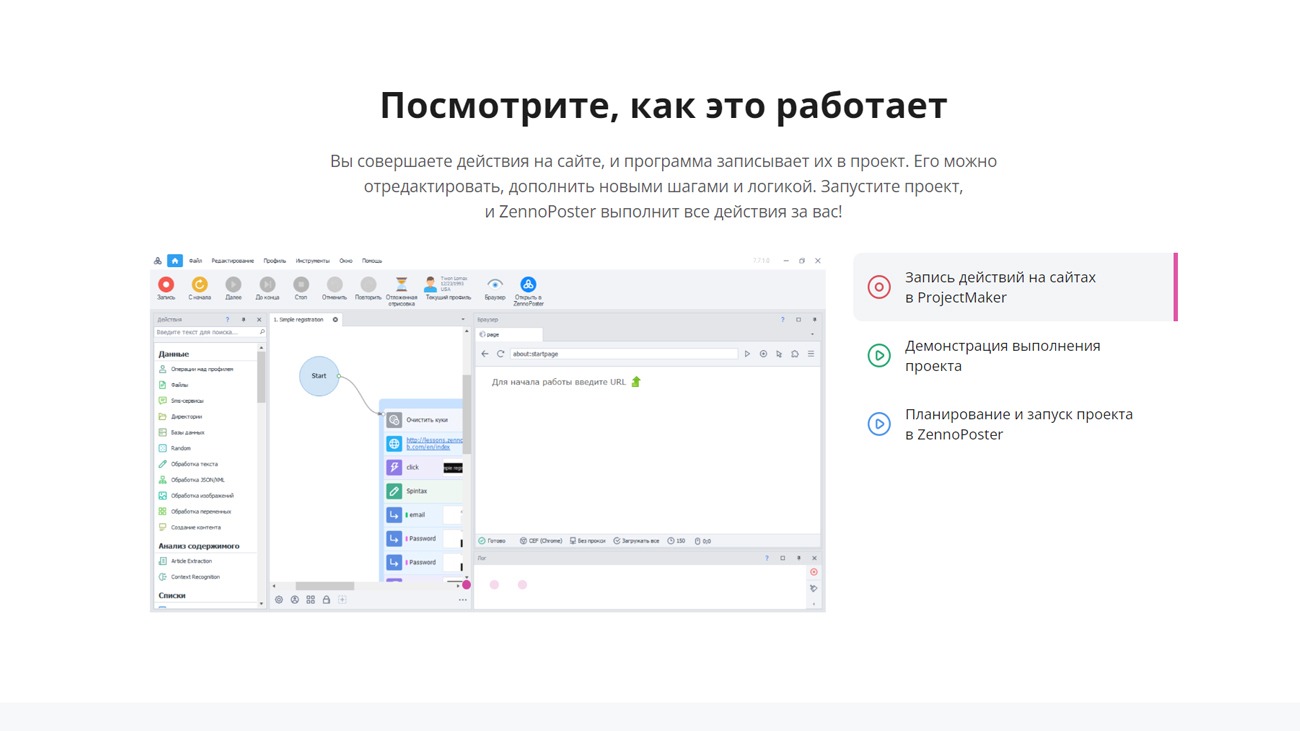Click the actions search input field

tap(205, 332)
